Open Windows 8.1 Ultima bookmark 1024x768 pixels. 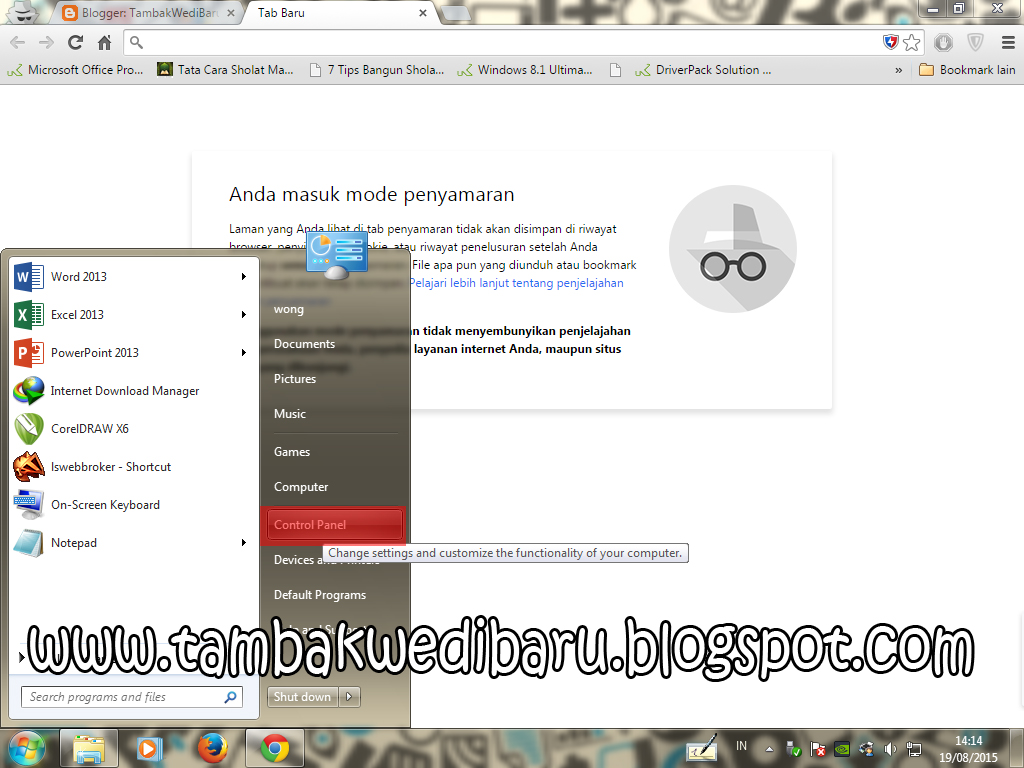click(x=525, y=70)
